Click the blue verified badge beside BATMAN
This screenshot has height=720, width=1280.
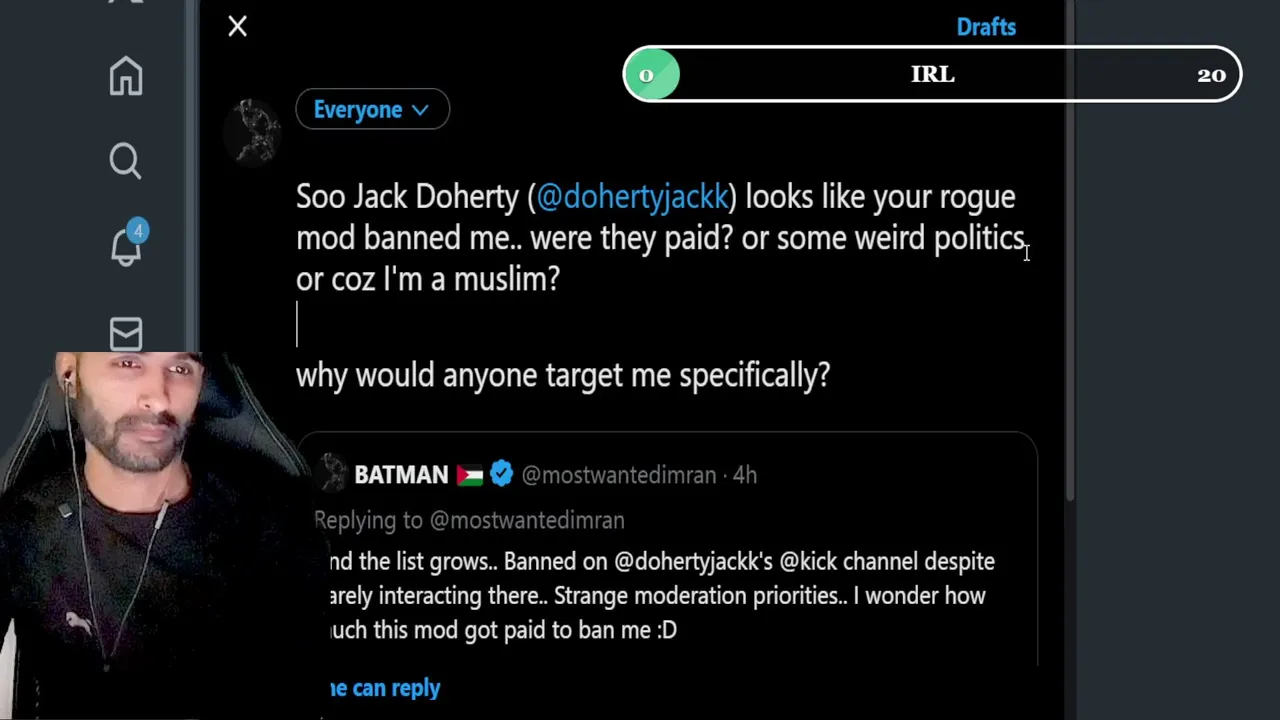[x=502, y=474]
